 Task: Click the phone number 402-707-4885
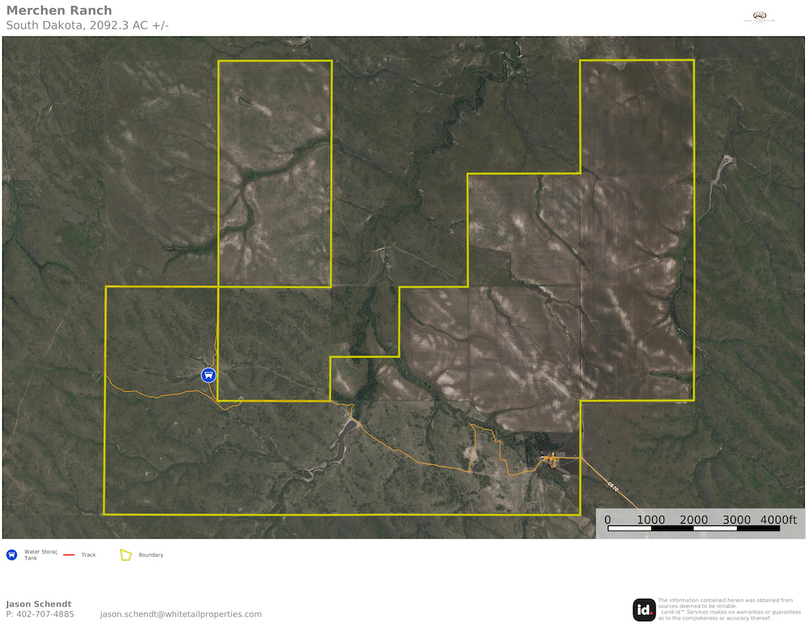[40, 614]
